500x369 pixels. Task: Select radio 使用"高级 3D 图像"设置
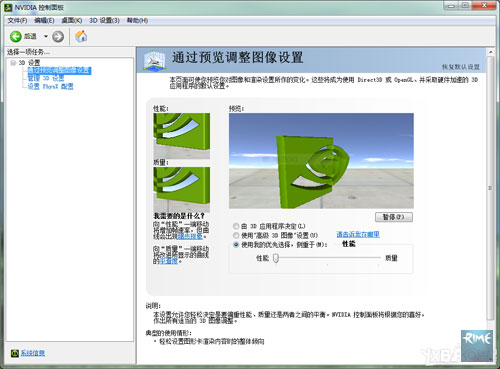236,236
